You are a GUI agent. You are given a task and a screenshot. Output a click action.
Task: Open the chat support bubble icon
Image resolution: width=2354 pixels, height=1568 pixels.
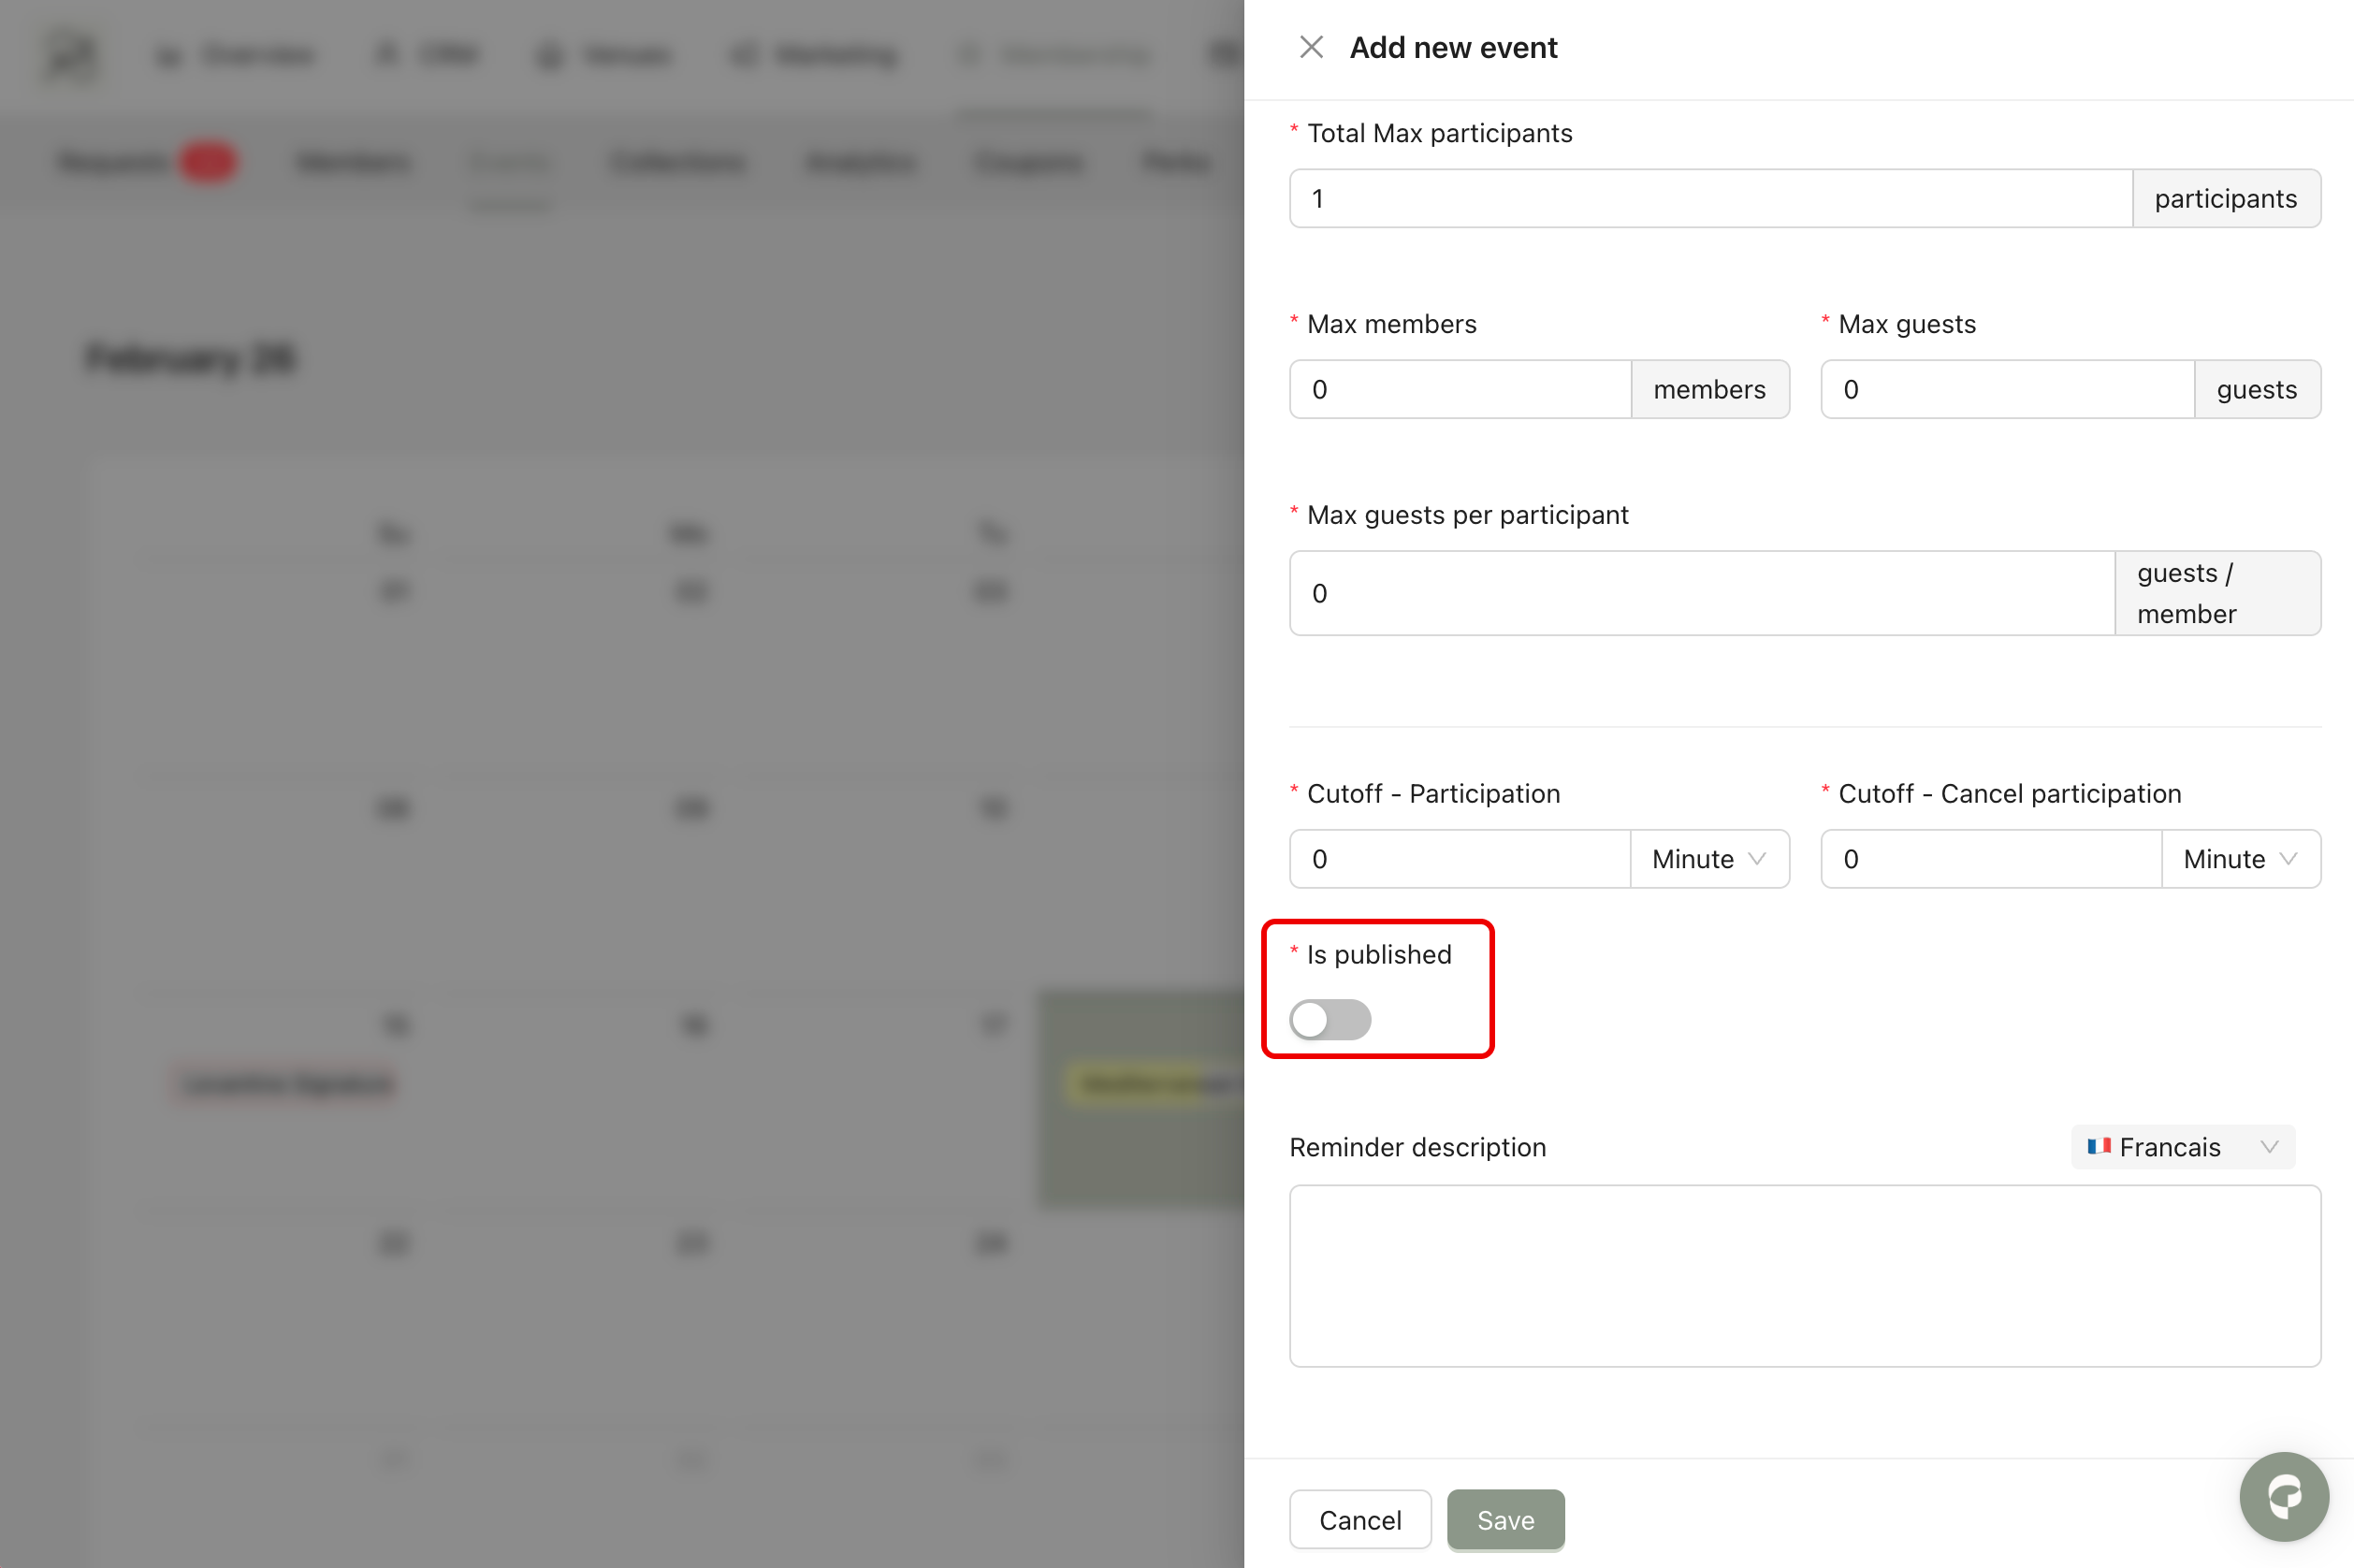2283,1496
